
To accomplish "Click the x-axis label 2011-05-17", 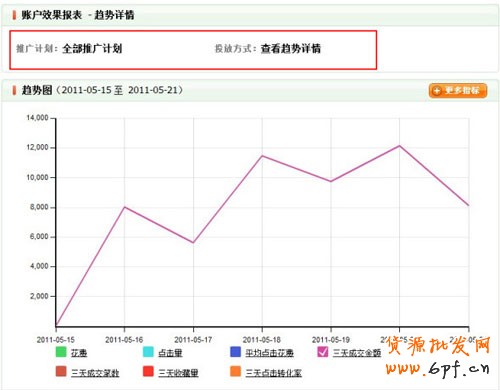I will pos(193,340).
